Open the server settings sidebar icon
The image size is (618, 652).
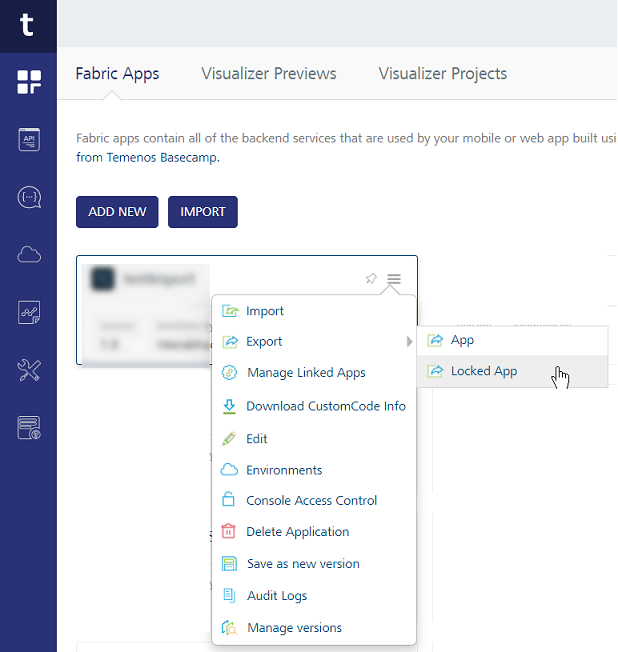tap(29, 427)
